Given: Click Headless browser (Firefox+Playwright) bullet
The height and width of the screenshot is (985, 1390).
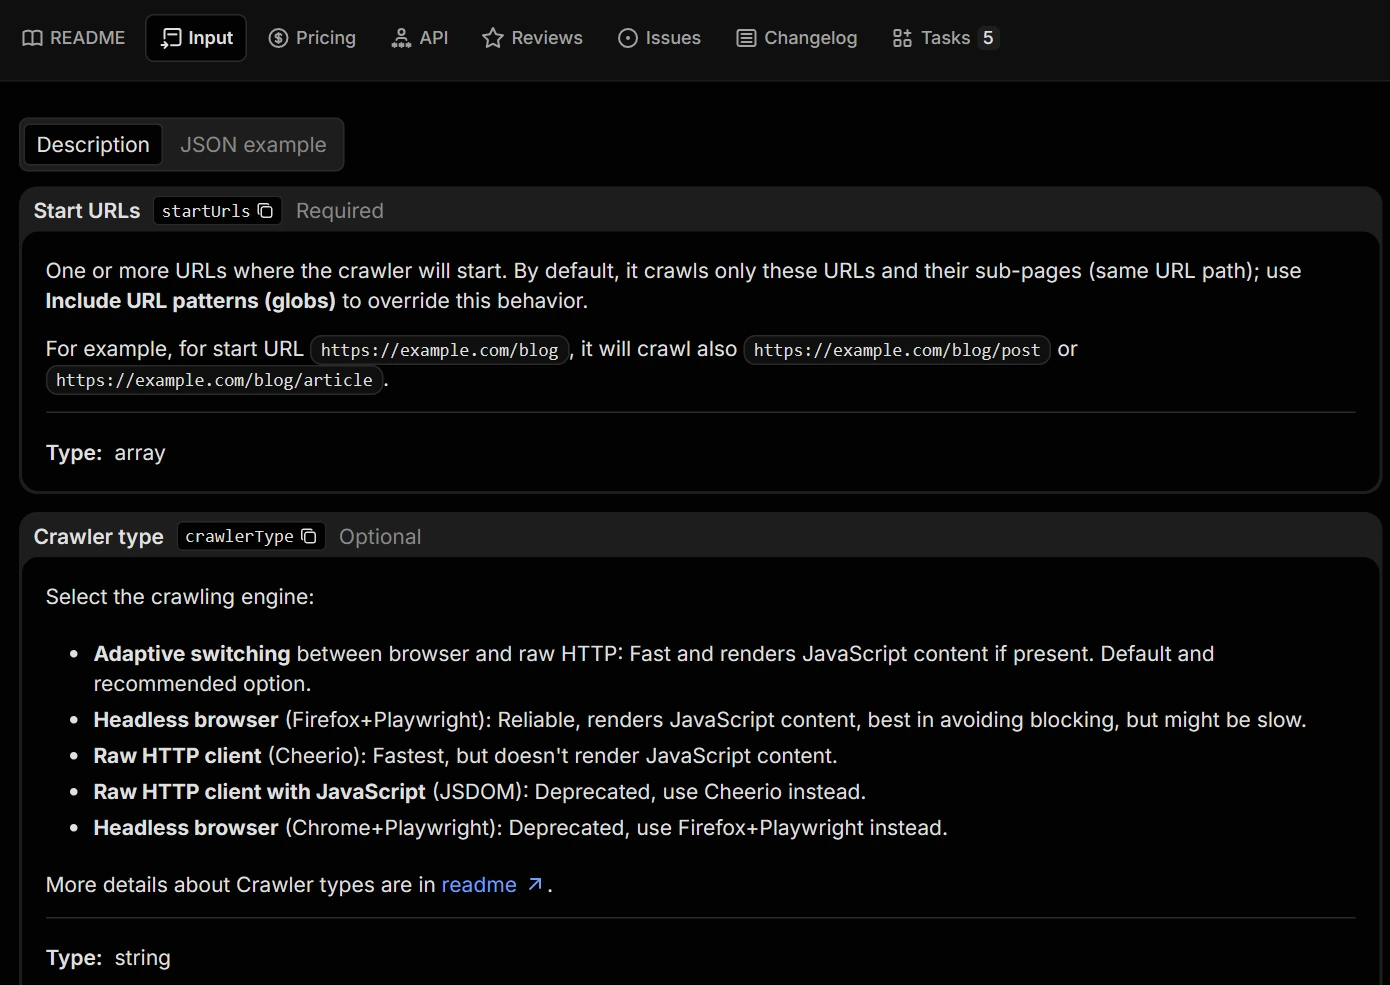Looking at the screenshot, I should click(700, 720).
